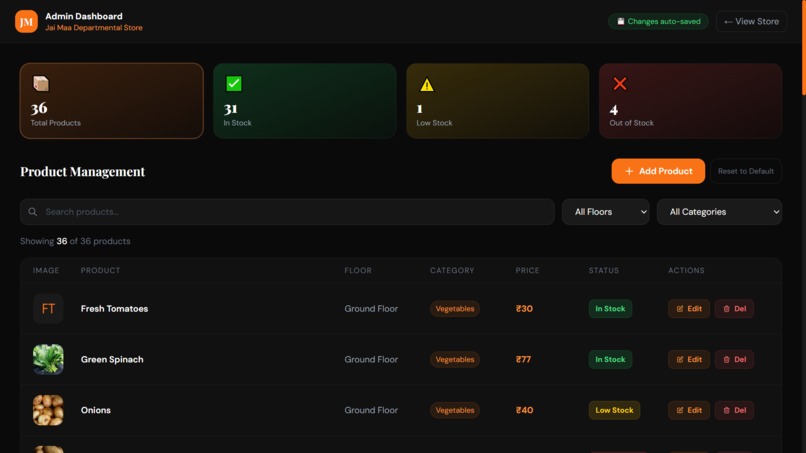
Task: Select the Low Stock warning triangle card
Action: click(498, 101)
